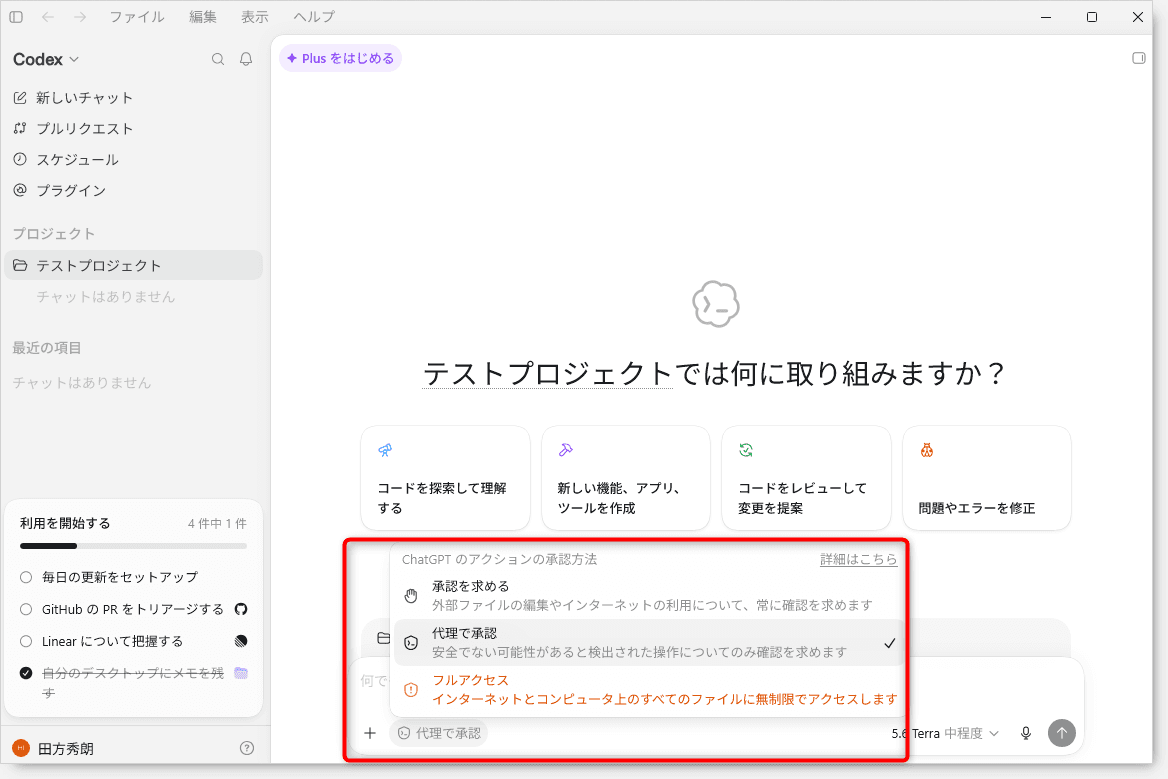
Task: Go back with the left arrow
Action: click(48, 16)
